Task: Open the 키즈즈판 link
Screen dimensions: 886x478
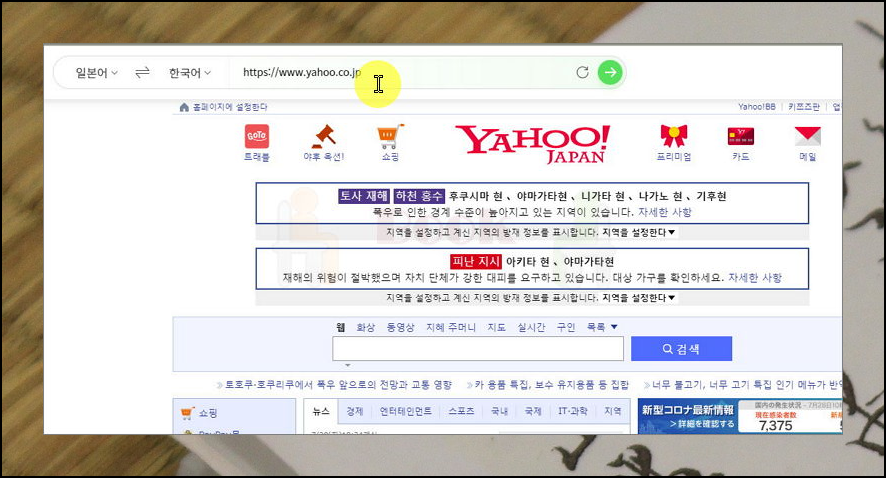Action: (x=804, y=107)
